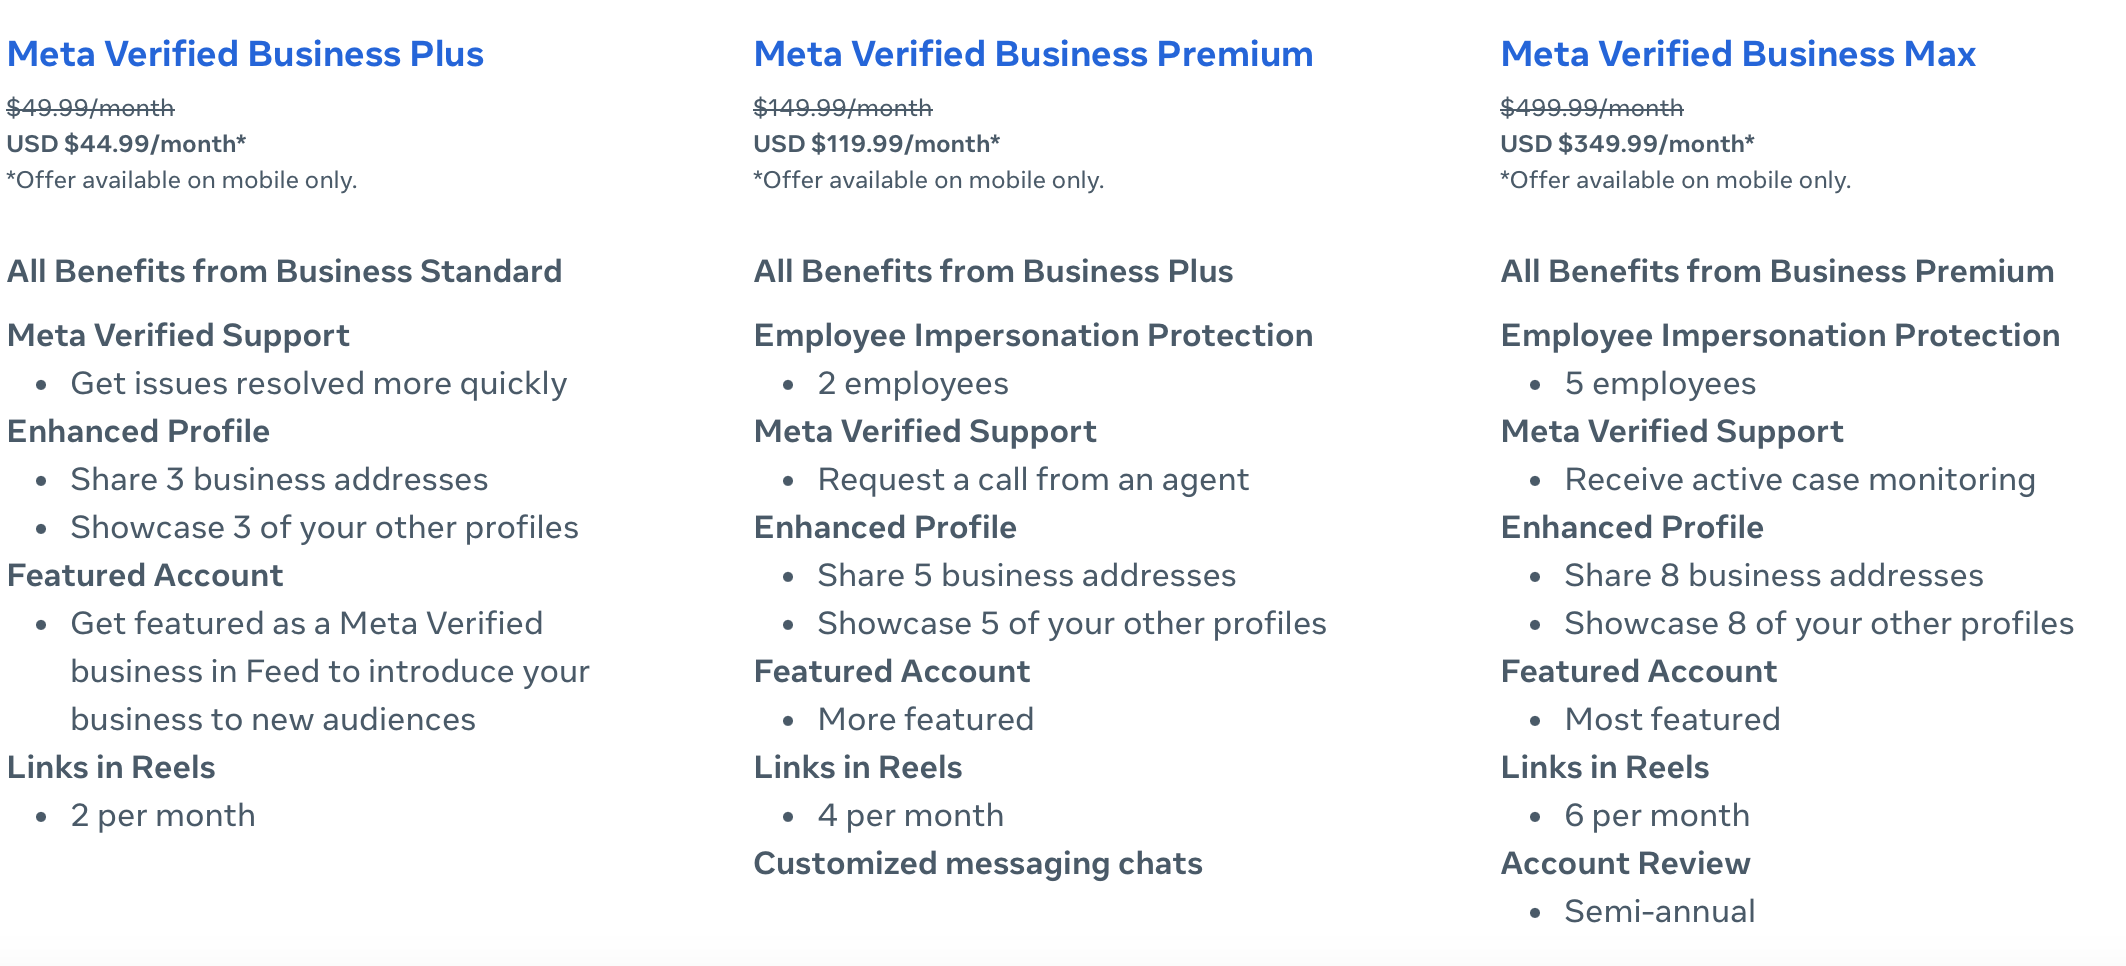
Task: Open the Meta Verified Business Plus heading link
Action: (245, 54)
